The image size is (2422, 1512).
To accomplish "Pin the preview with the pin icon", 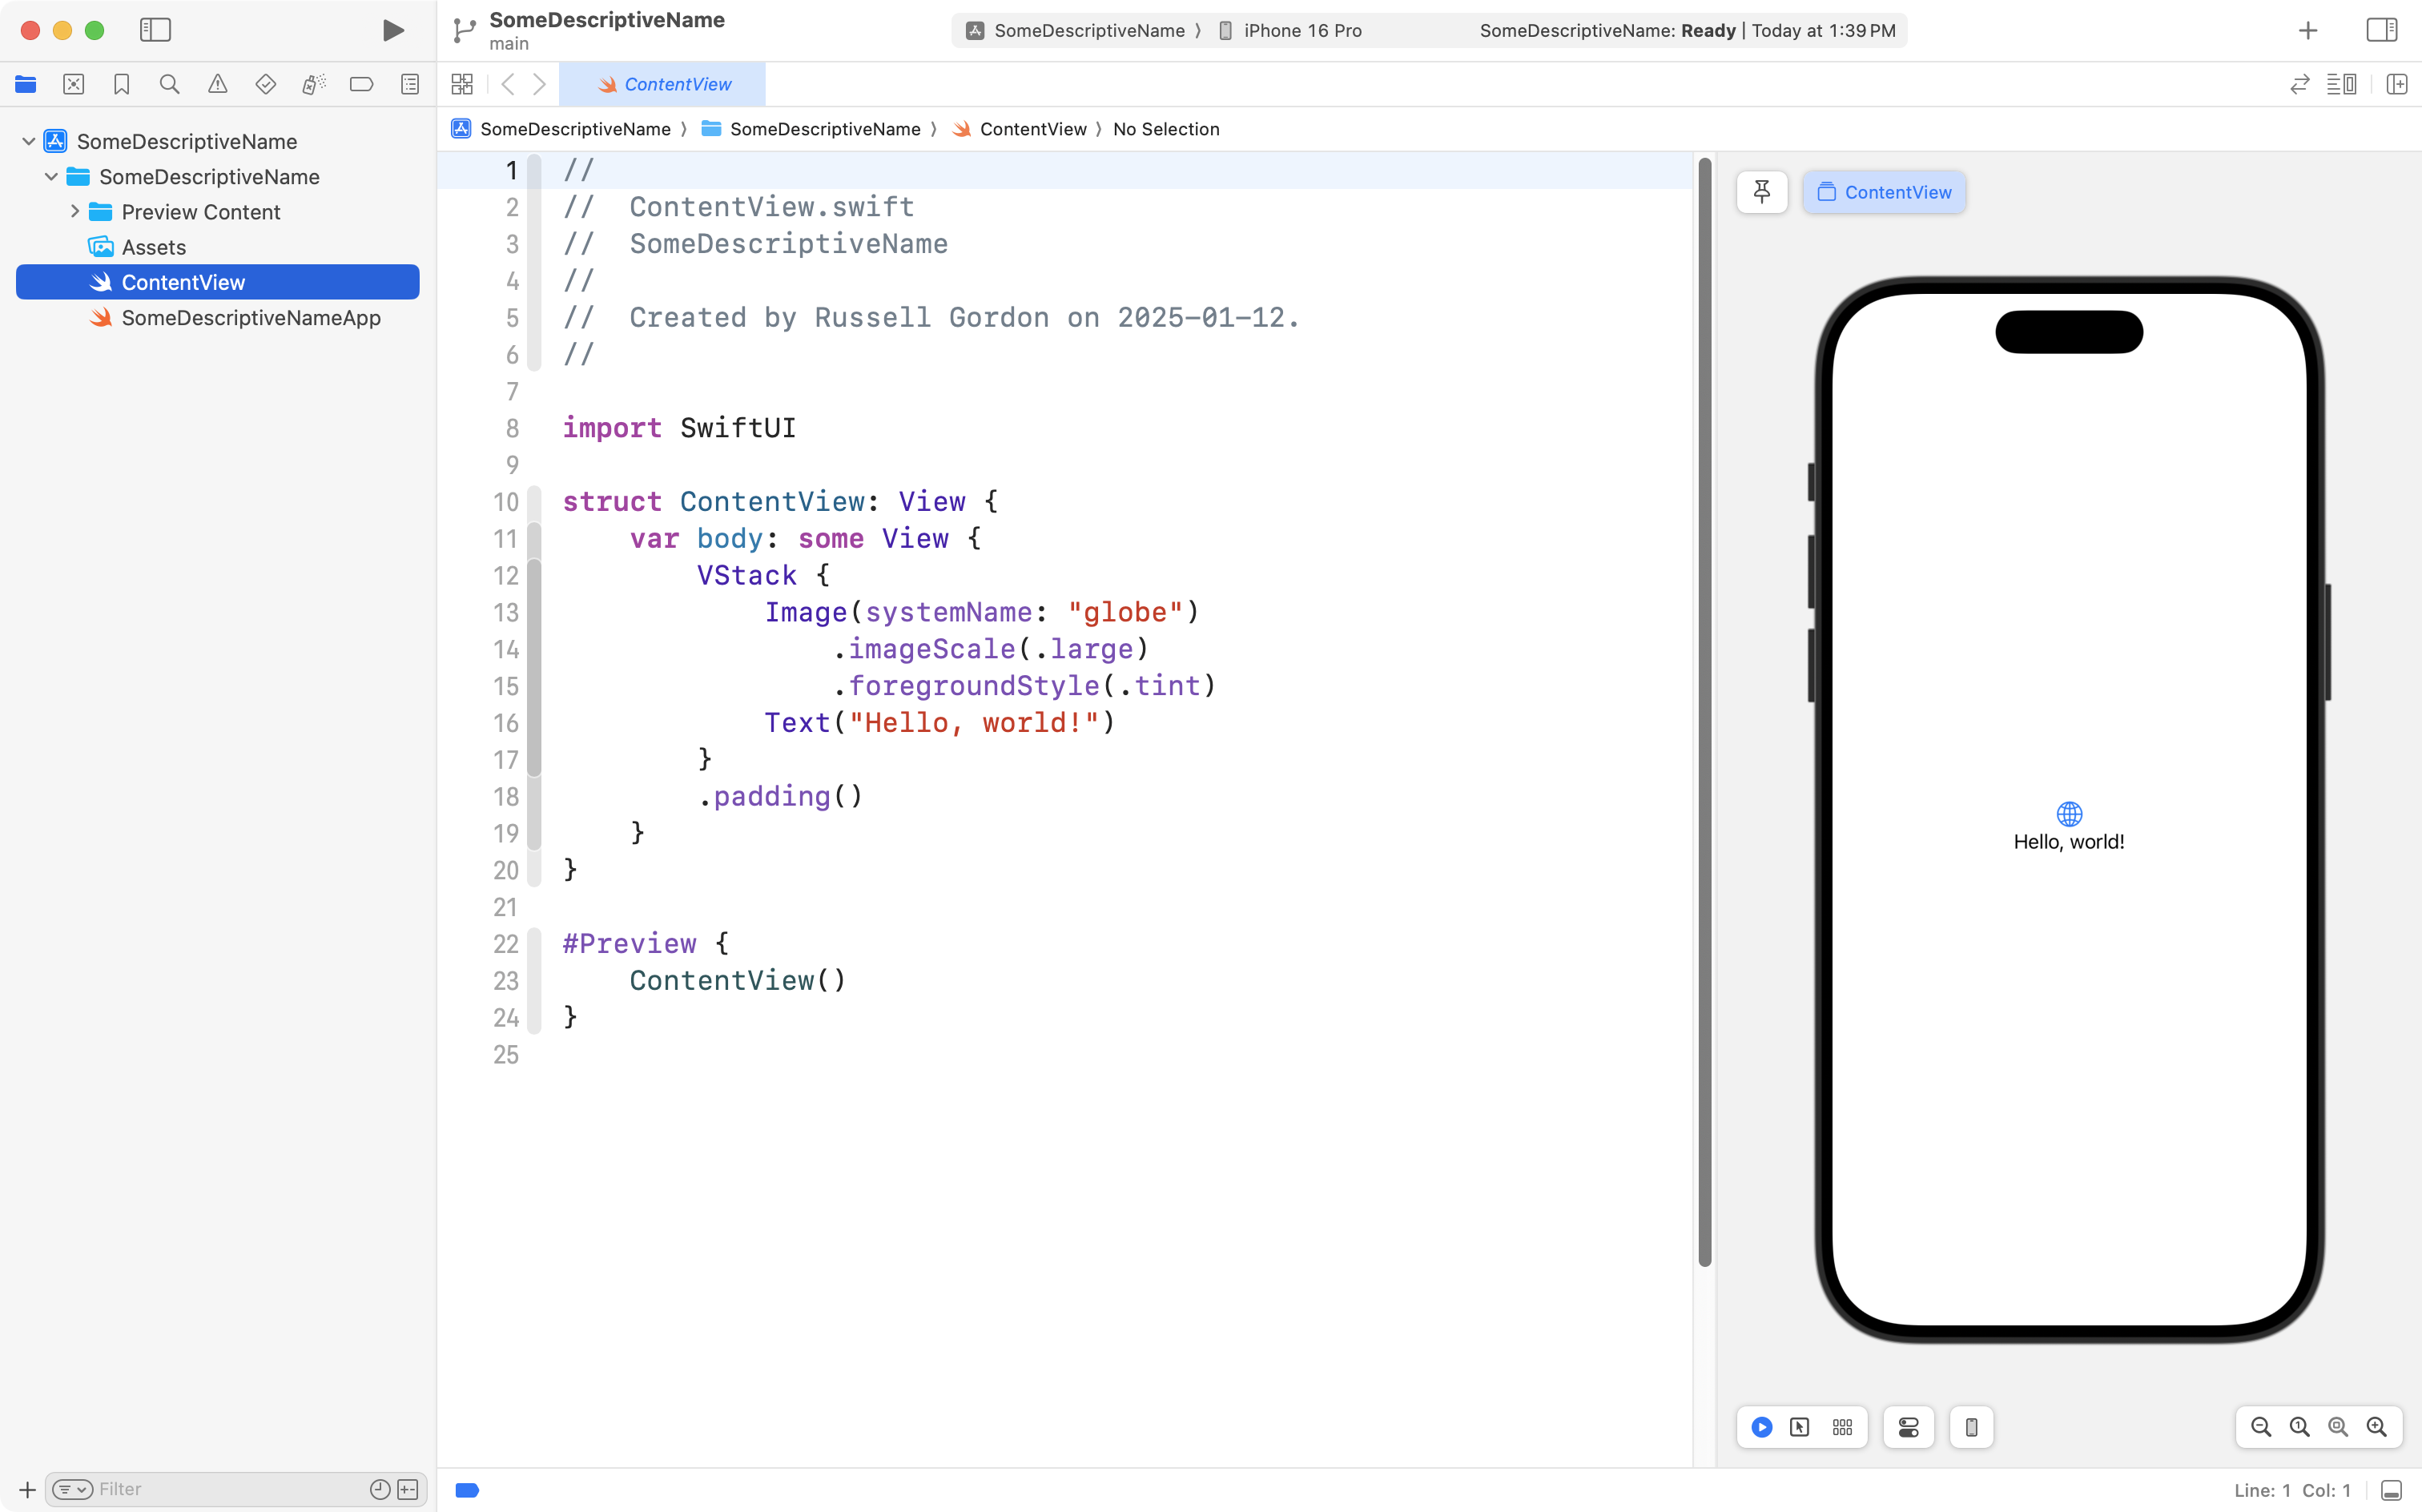I will [1761, 192].
